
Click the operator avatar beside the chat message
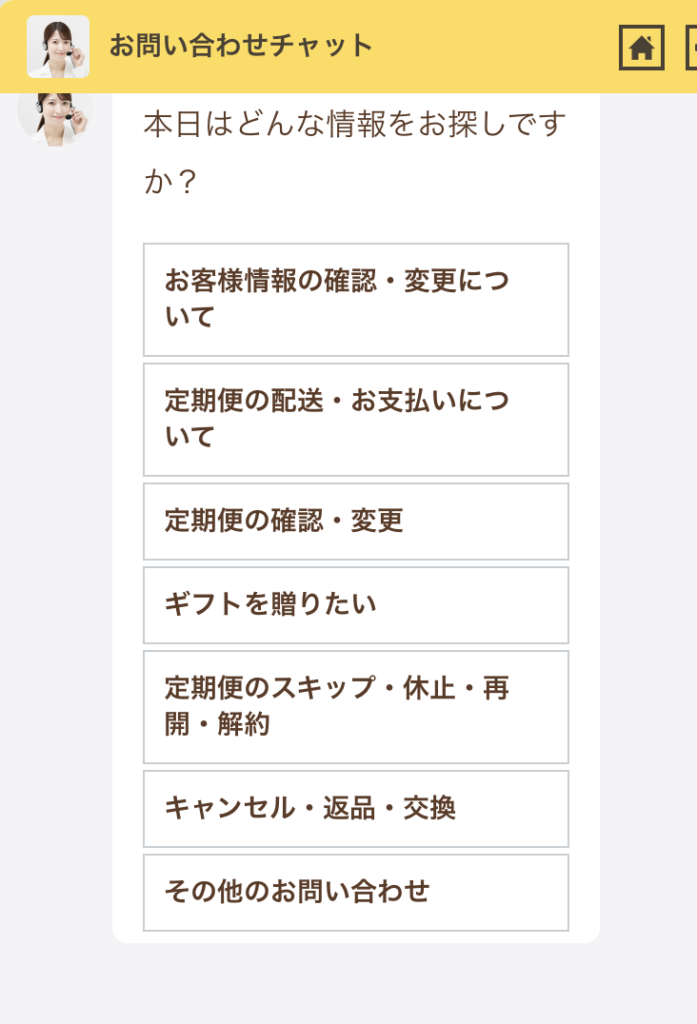[x=54, y=118]
